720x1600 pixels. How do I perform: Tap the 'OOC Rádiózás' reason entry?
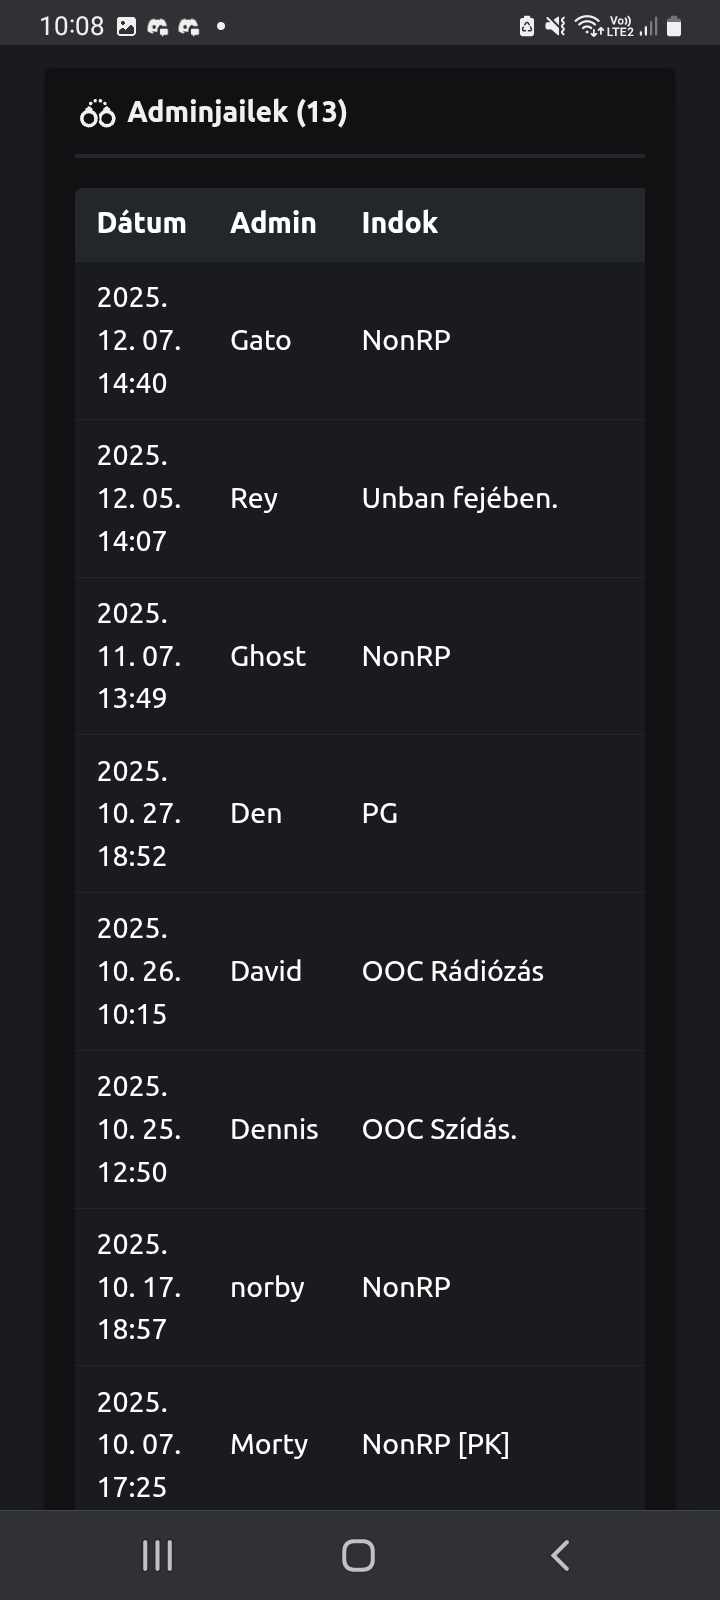[x=452, y=971]
